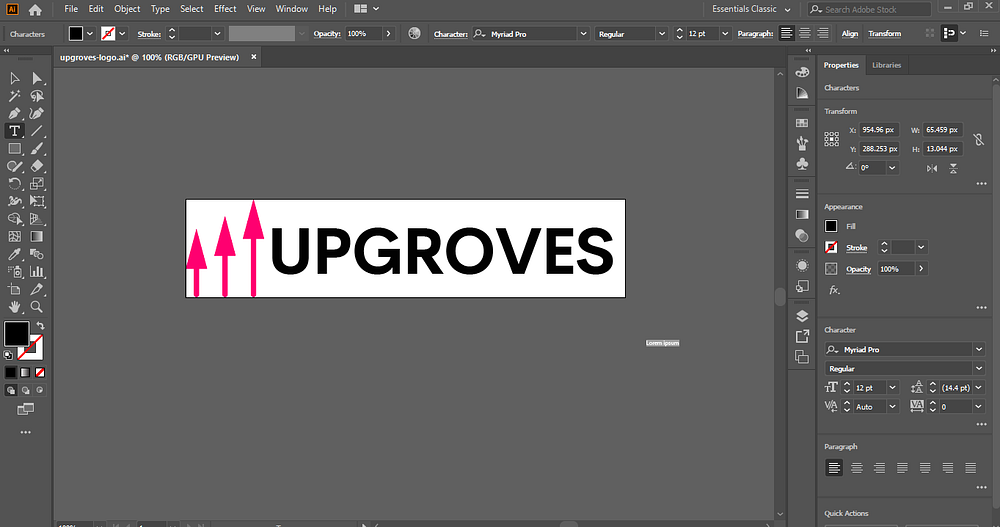Flip selection horizontally in Transform
This screenshot has height=527, width=1000.
(x=932, y=168)
